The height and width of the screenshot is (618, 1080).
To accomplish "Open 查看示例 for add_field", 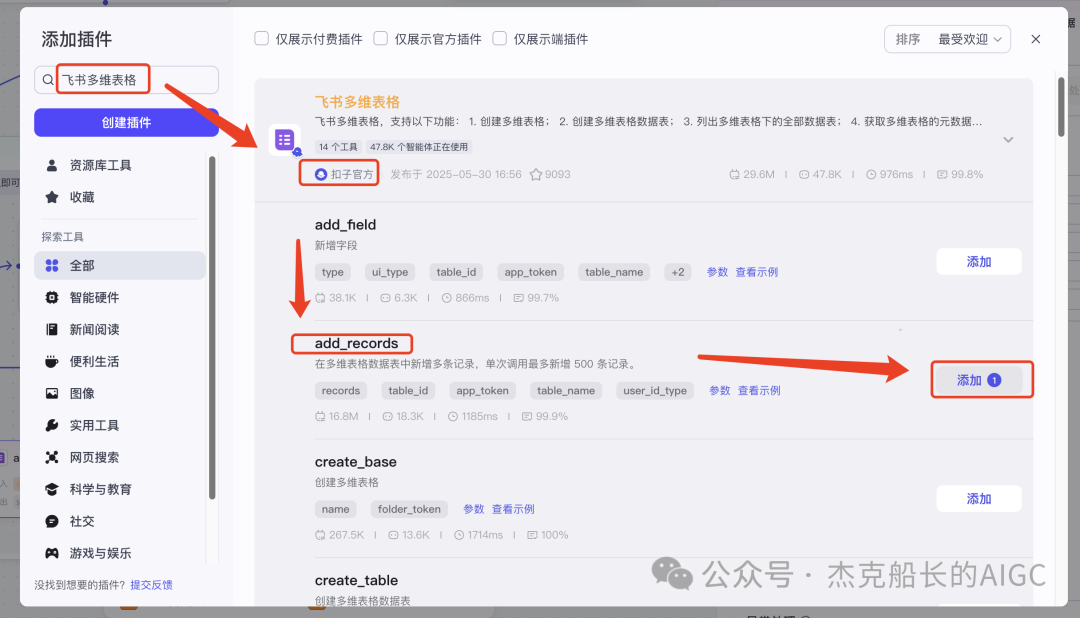I will (756, 272).
